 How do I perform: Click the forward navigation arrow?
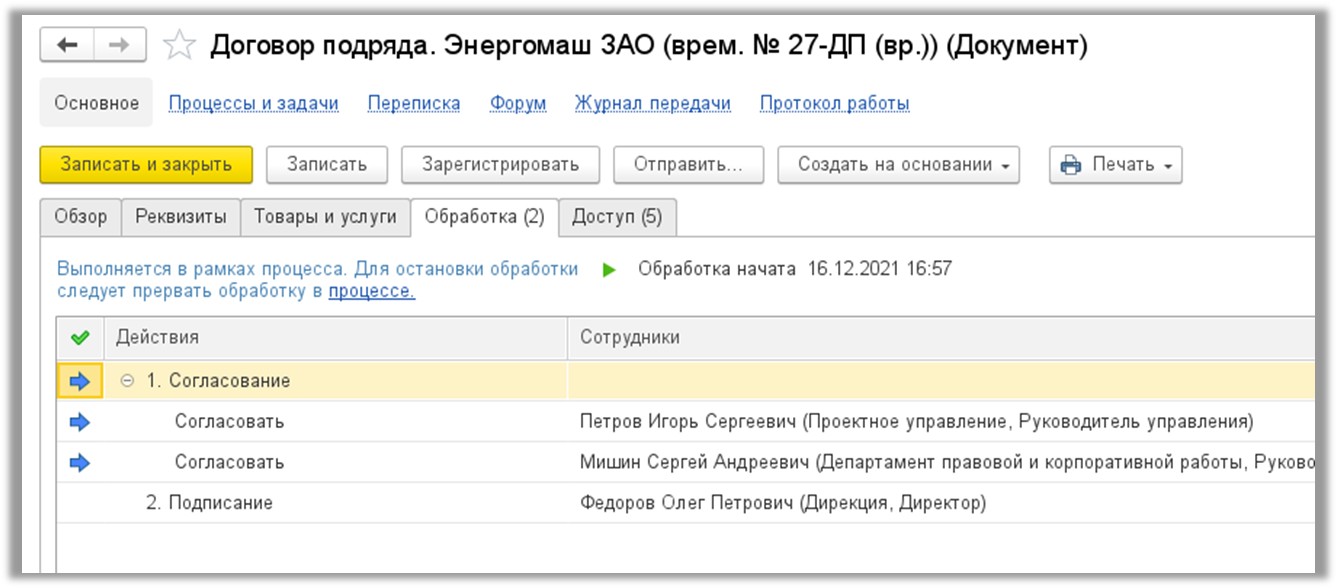tap(119, 45)
